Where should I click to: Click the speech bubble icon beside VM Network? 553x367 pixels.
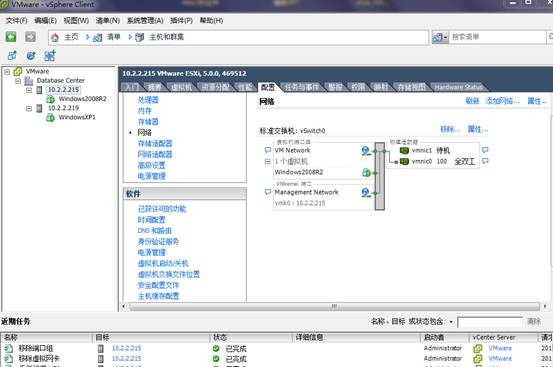(268, 150)
